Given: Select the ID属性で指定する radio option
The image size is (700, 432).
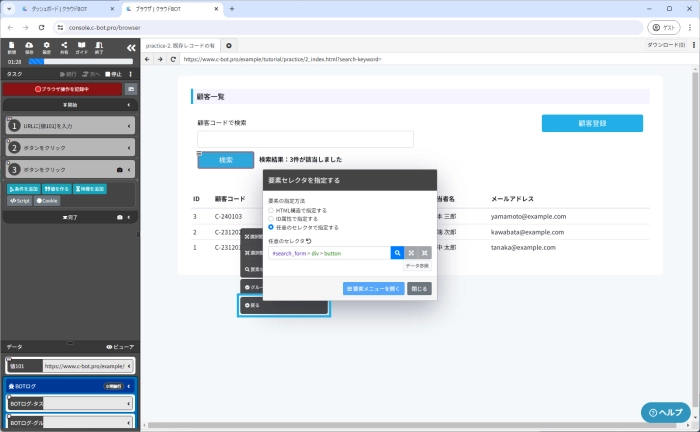Looking at the screenshot, I should coord(271,219).
